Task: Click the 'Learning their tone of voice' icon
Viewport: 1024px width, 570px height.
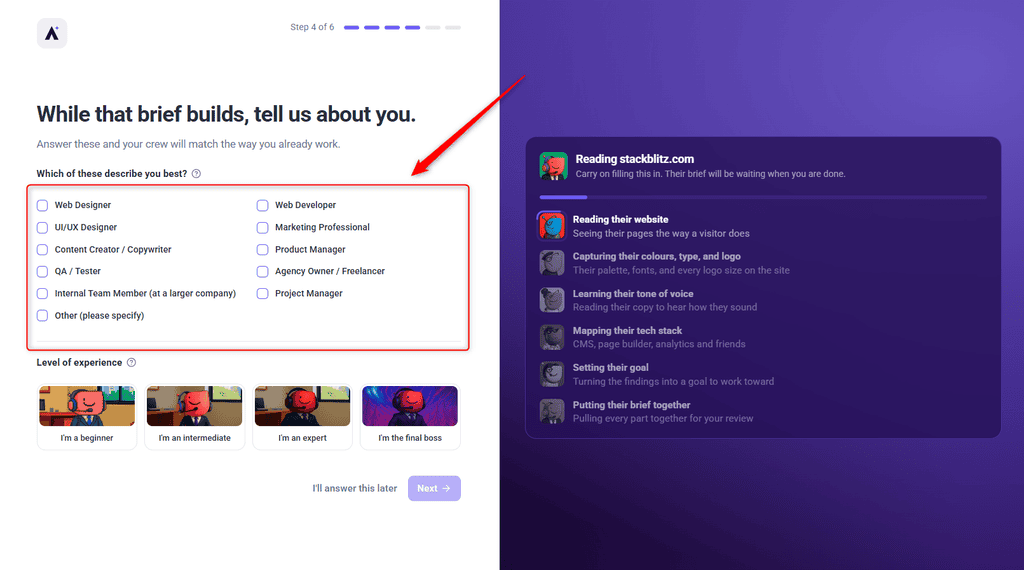Action: click(x=552, y=300)
